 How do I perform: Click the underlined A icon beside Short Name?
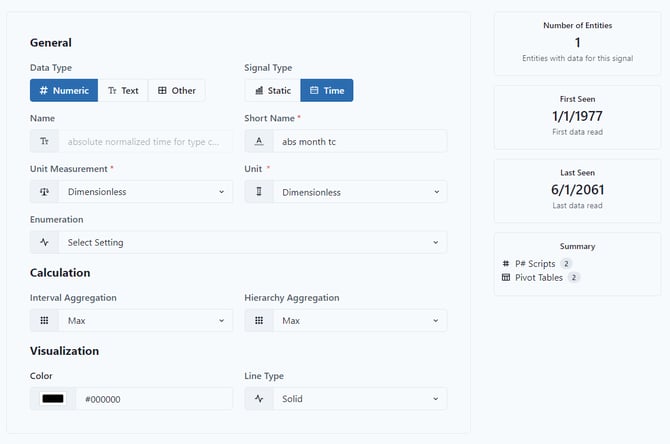(258, 142)
